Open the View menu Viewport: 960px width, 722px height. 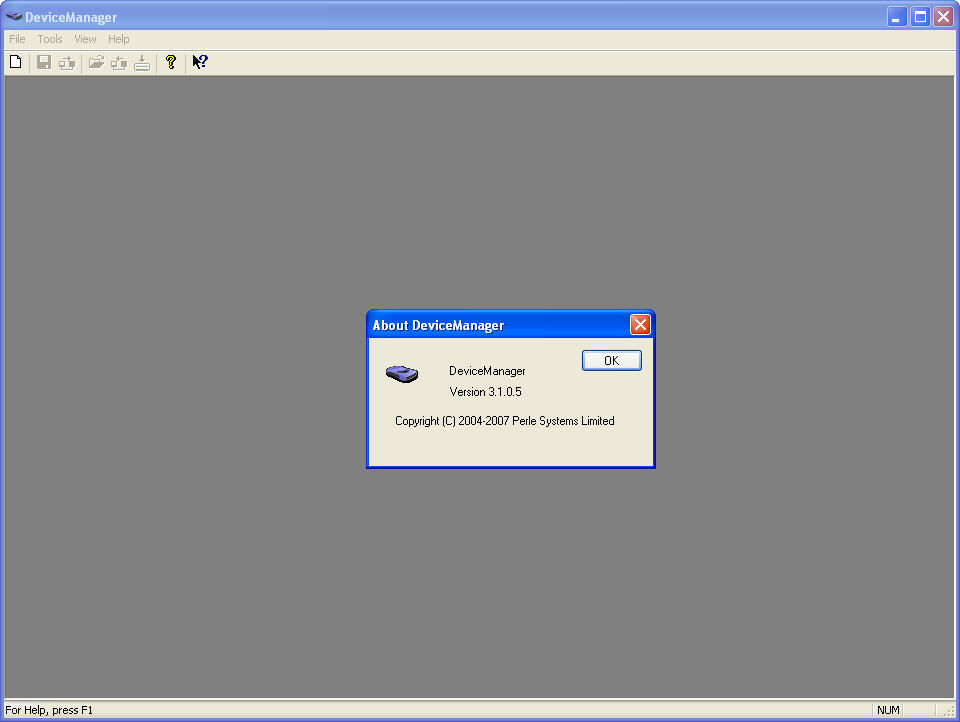(85, 39)
